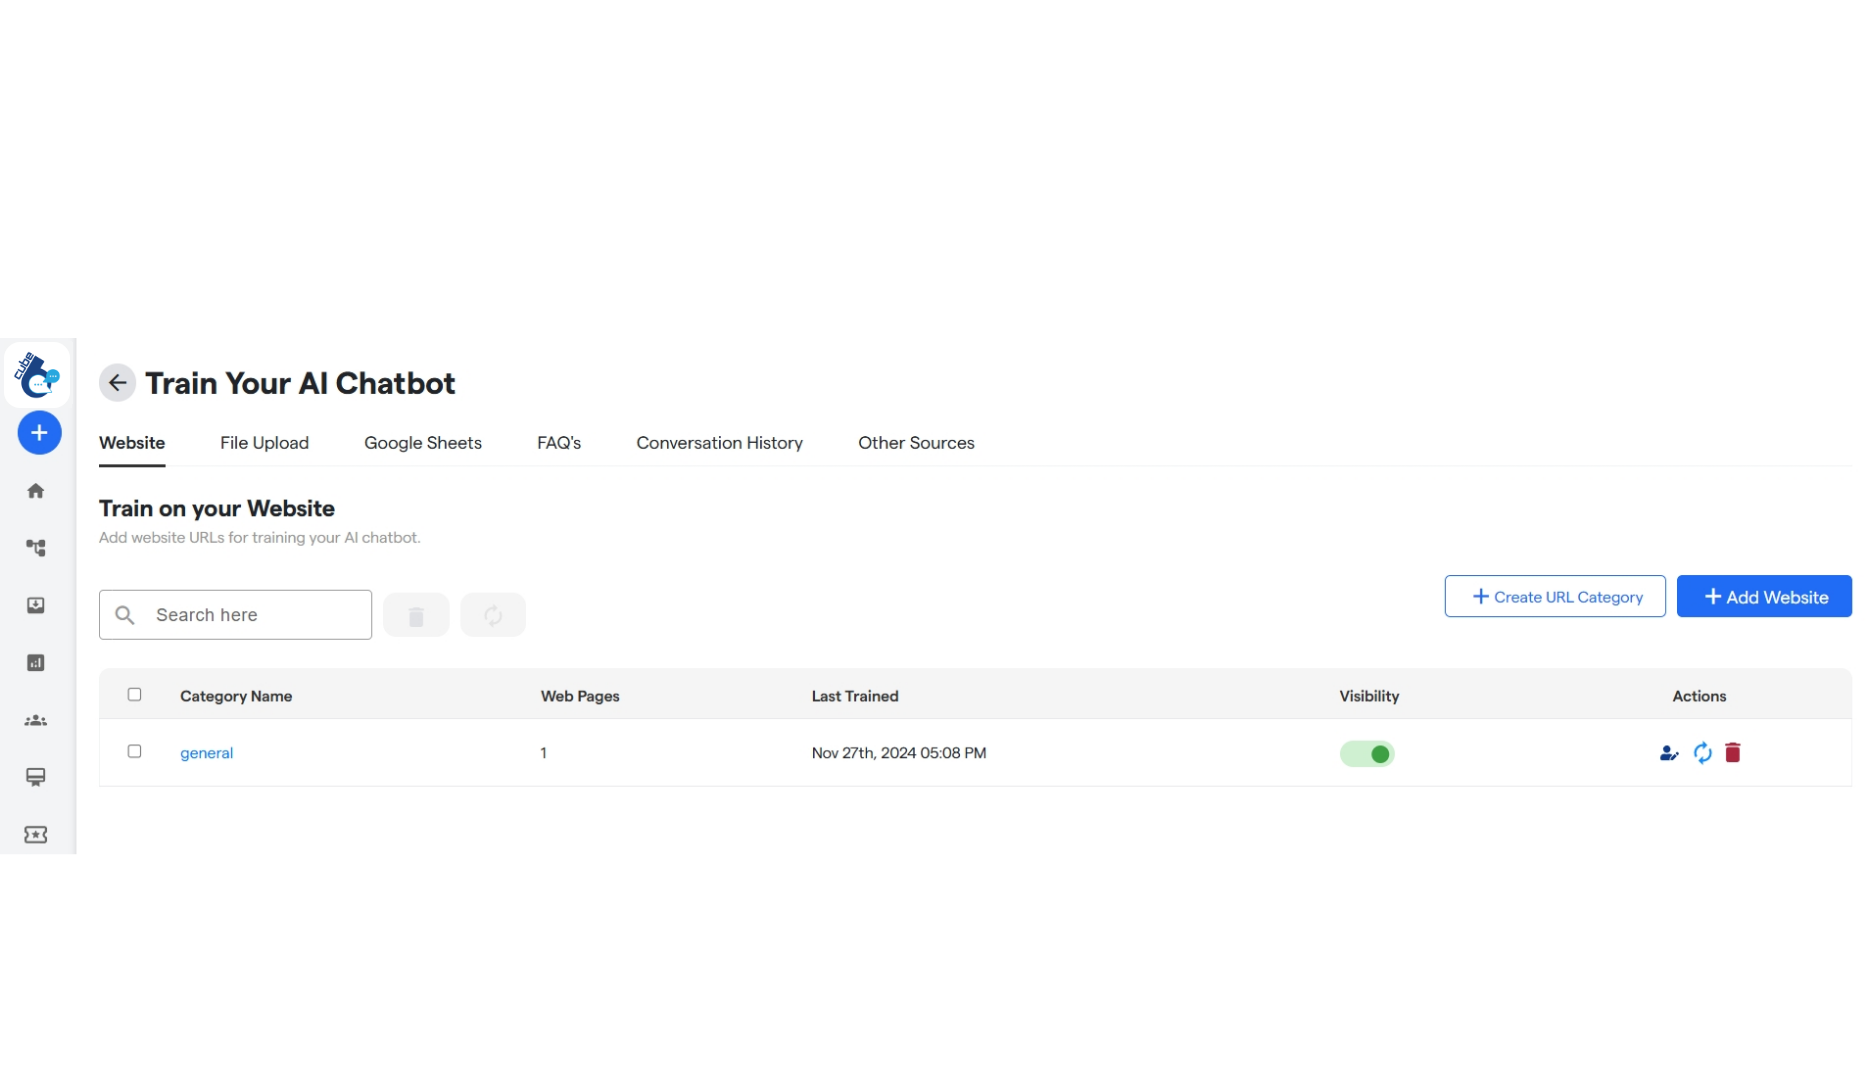The image size is (1866, 1080).
Task: Go back using the arrow beside title
Action: (x=117, y=383)
